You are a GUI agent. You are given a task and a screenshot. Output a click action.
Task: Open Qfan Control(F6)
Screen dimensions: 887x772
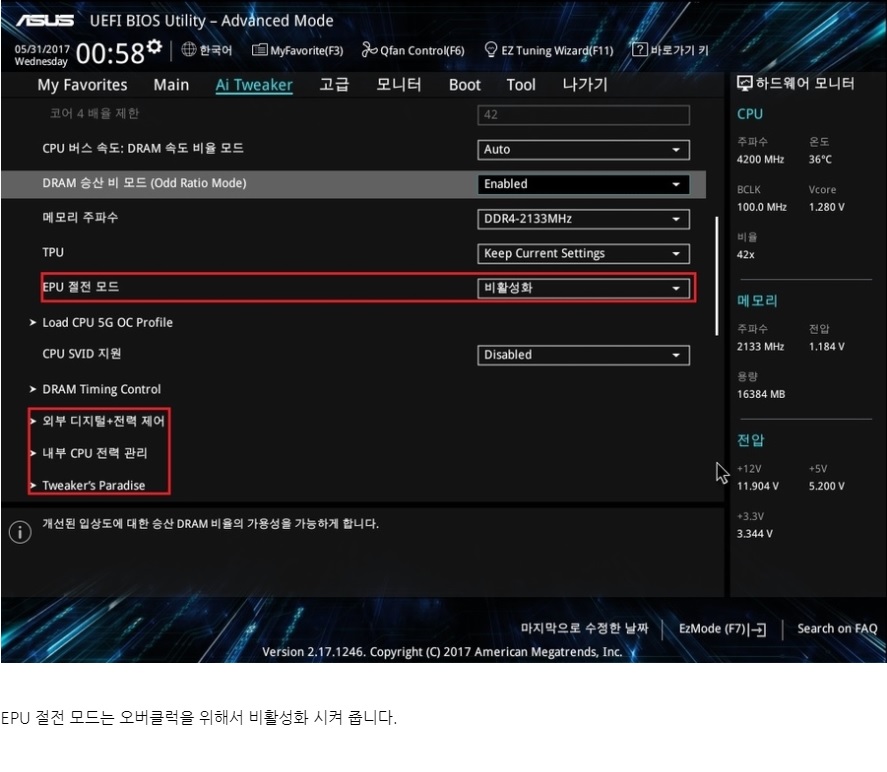[x=413, y=50]
